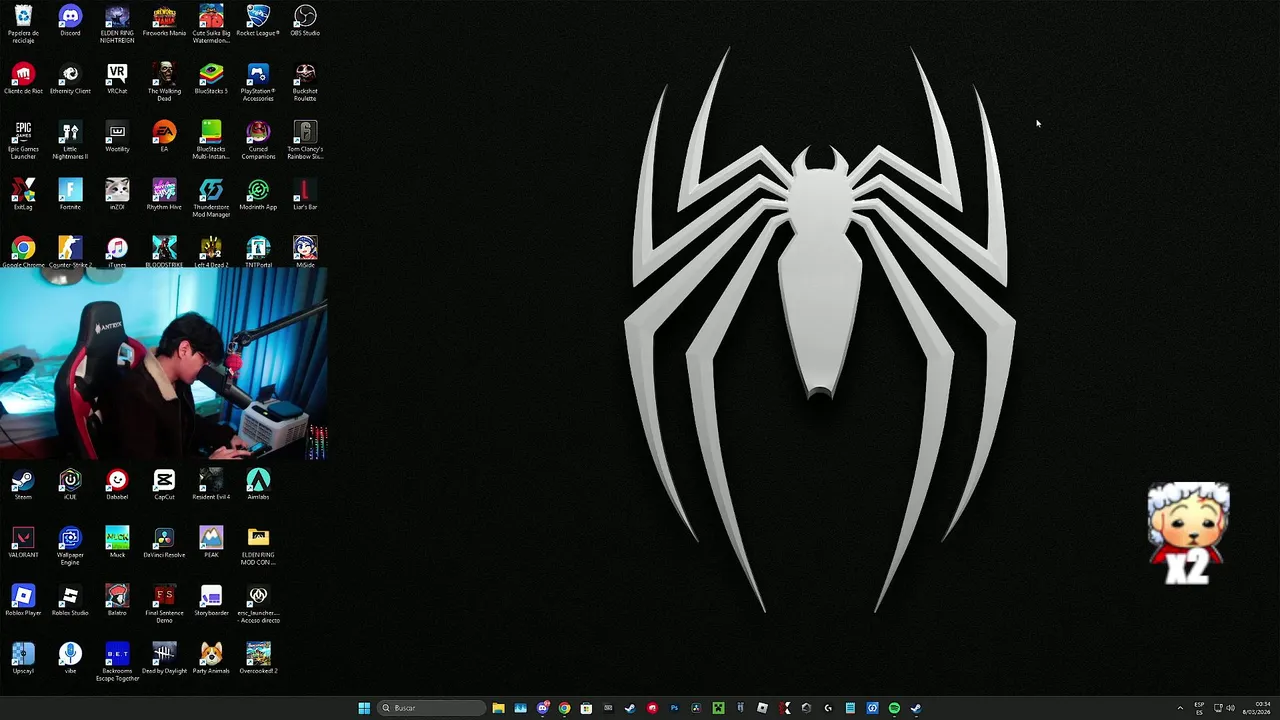Select the Storyboarder desktop shortcut
Image resolution: width=1280 pixels, height=720 pixels.
[x=211, y=601]
